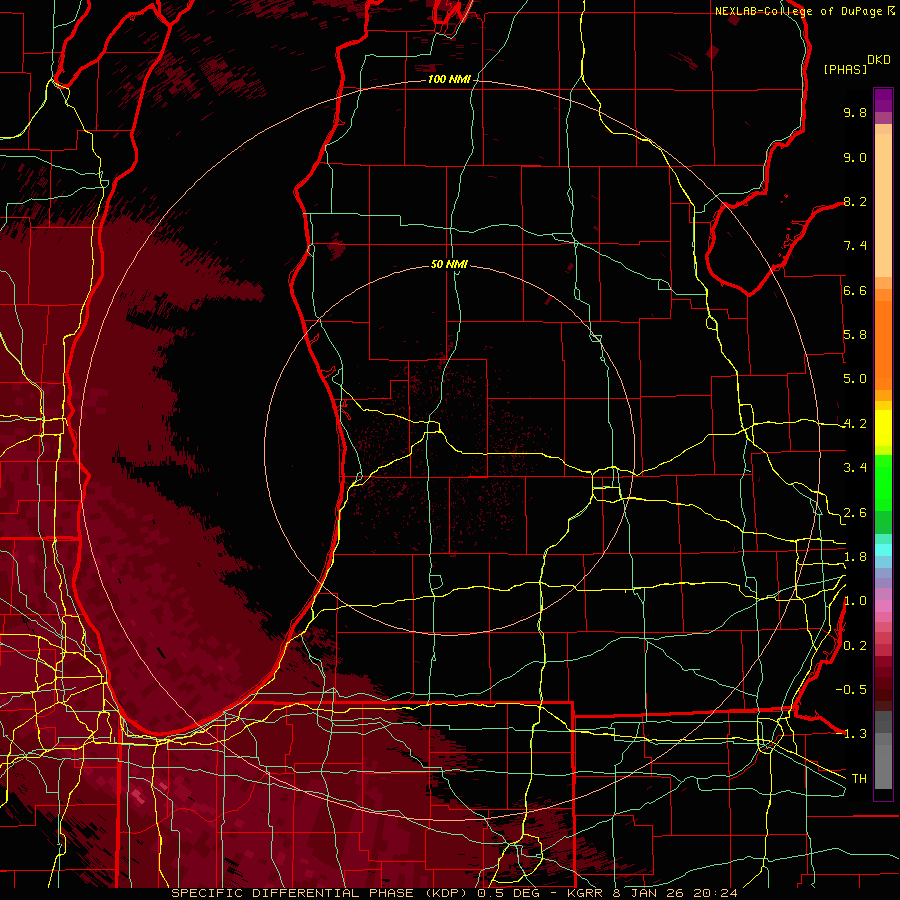Image resolution: width=900 pixels, height=900 pixels.
Task: Click the 8.2 value on the color scale
Action: [855, 201]
